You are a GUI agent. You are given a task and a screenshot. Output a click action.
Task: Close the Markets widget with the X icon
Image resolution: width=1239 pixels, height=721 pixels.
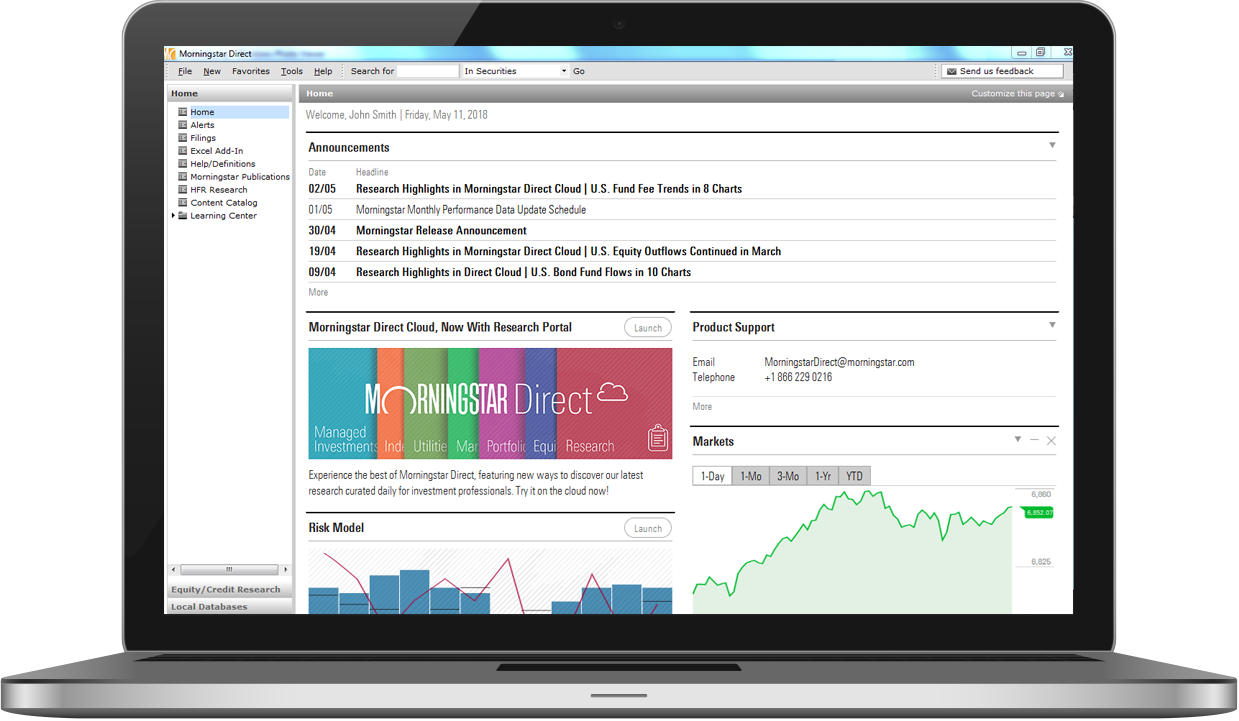click(1051, 440)
